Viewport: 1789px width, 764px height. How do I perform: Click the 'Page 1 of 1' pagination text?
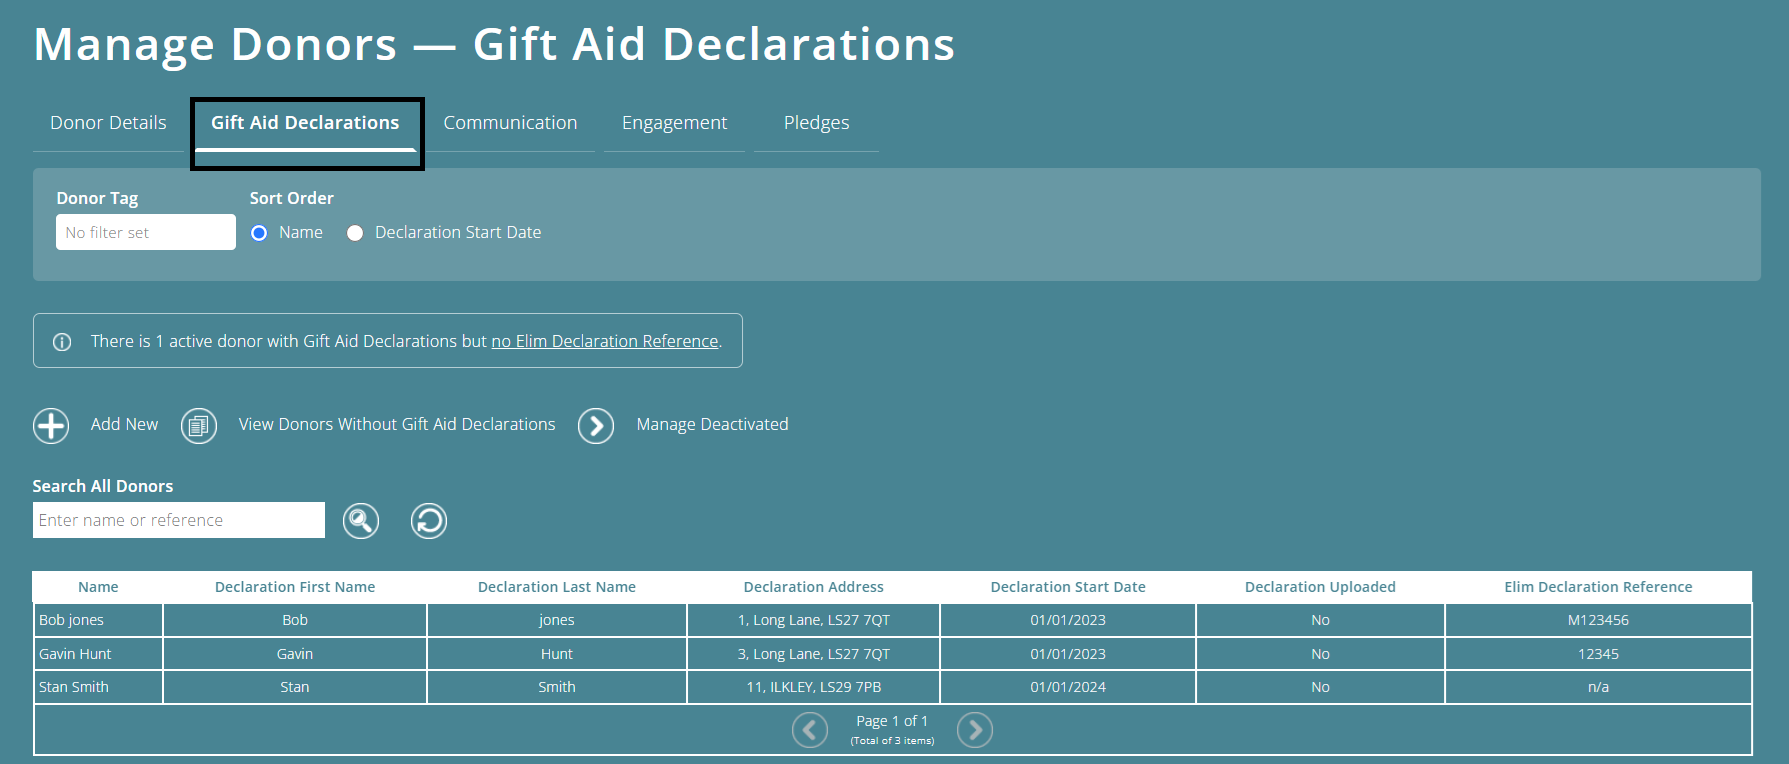point(892,721)
